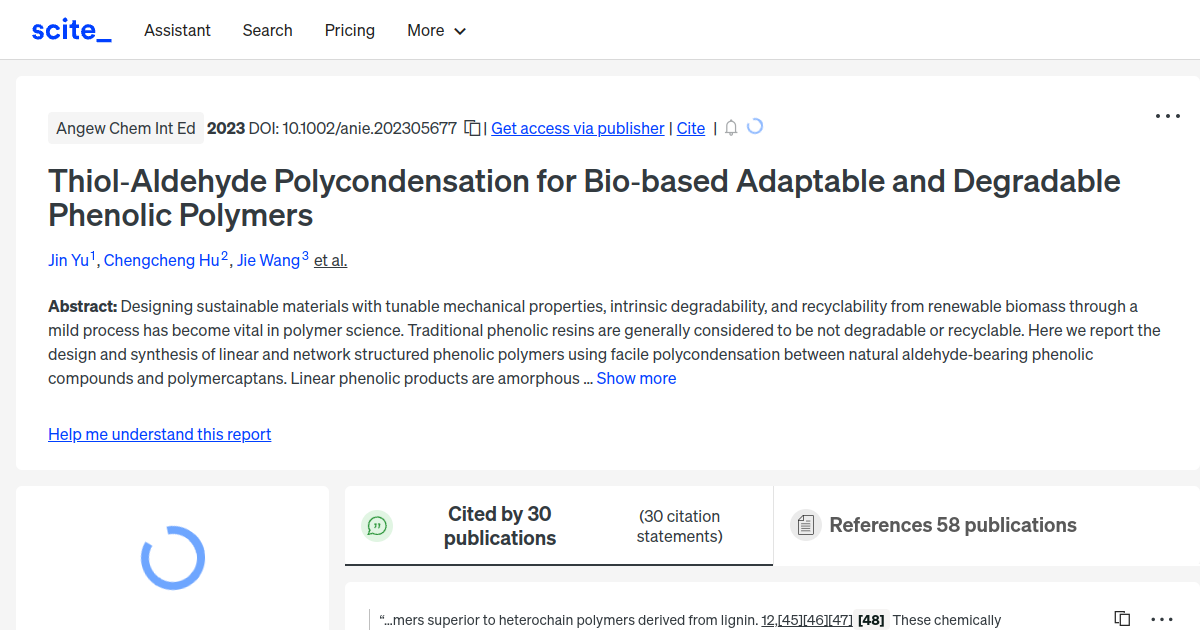Screen dimensions: 1200x630
Task: Click the References document icon
Action: tap(805, 524)
